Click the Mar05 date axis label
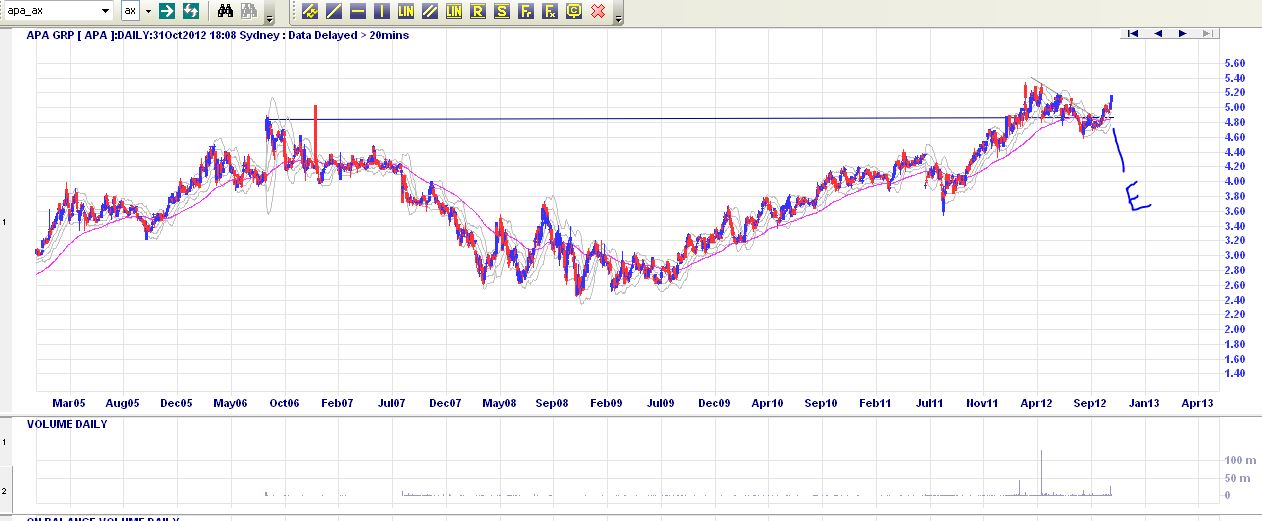Image resolution: width=1262 pixels, height=521 pixels. tap(69, 403)
